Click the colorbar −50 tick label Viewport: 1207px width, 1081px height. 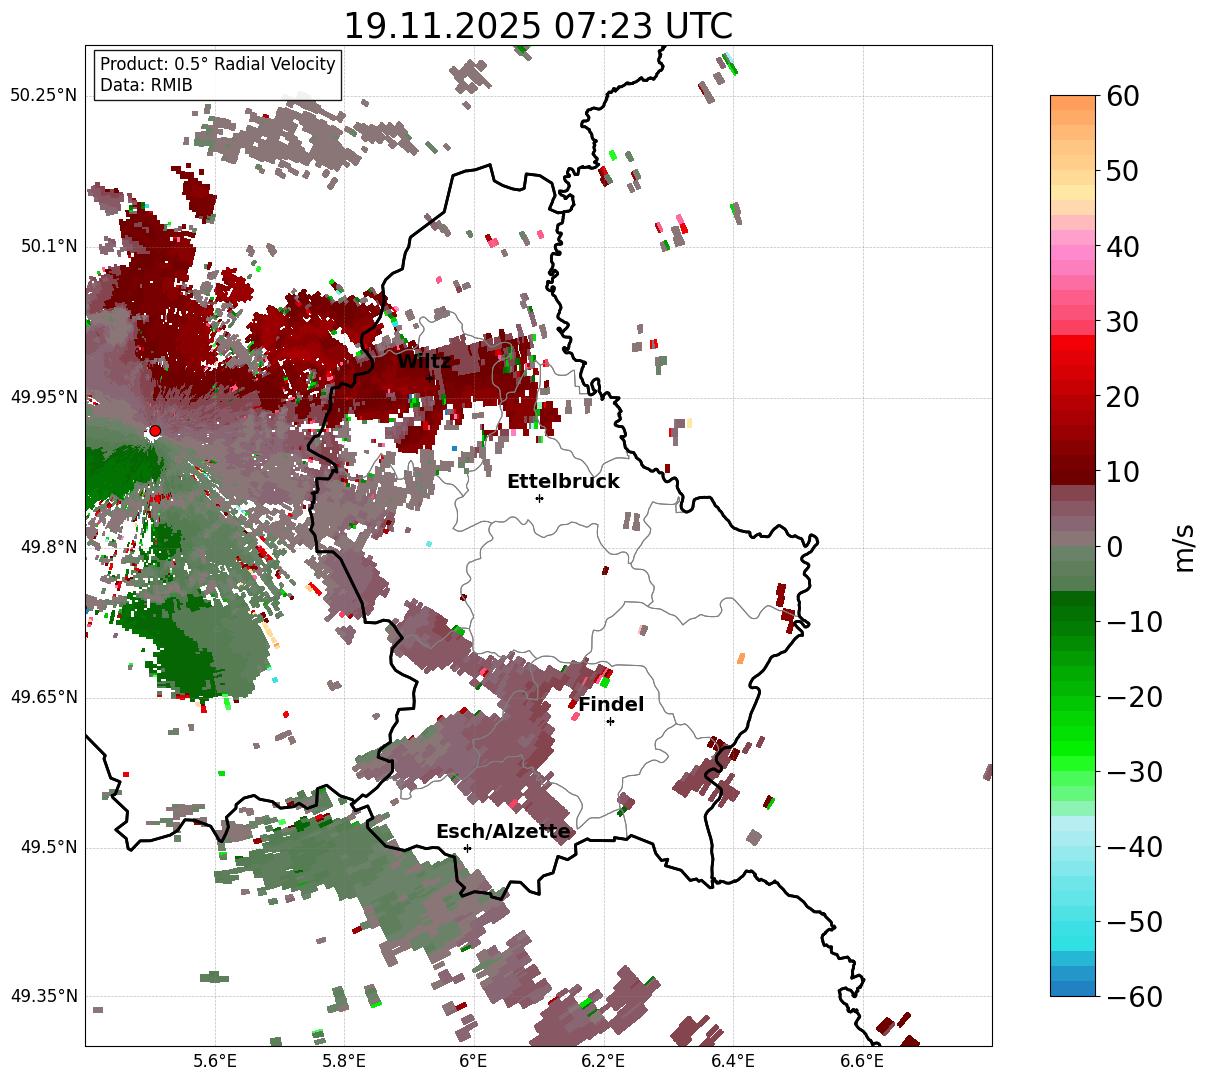pos(1135,922)
